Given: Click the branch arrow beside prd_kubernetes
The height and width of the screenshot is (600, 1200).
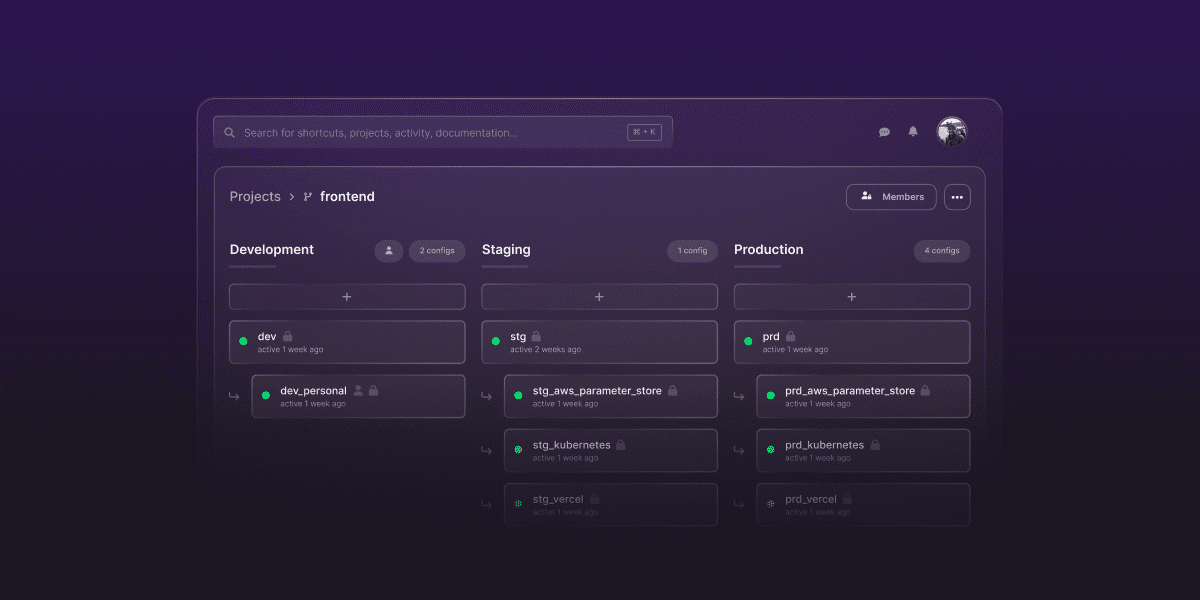Looking at the screenshot, I should 739,451.
